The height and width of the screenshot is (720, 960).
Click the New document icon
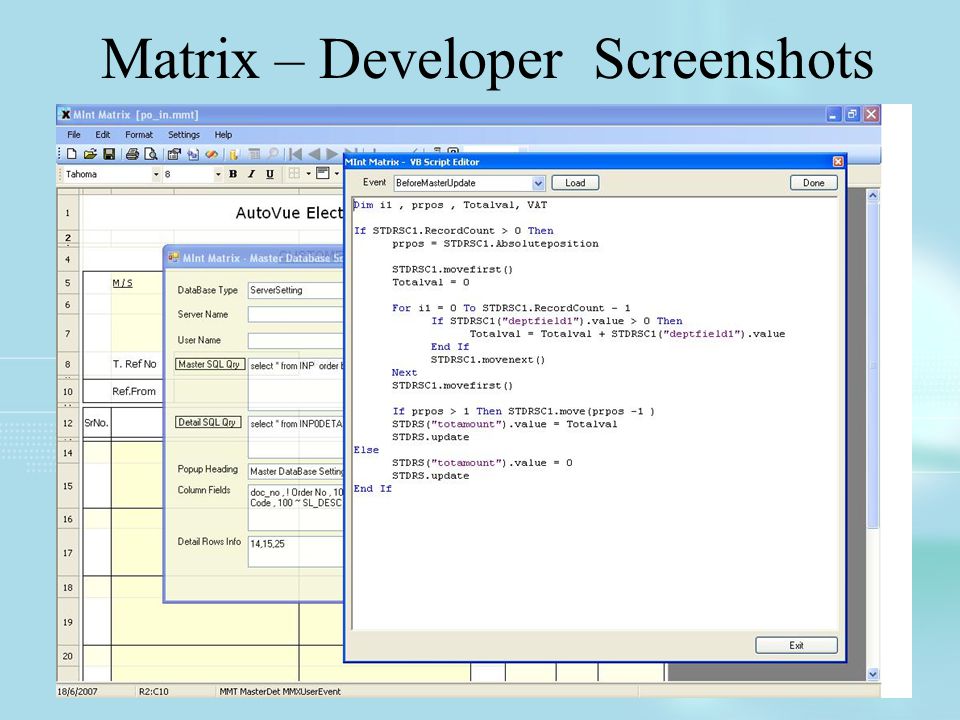coord(72,154)
